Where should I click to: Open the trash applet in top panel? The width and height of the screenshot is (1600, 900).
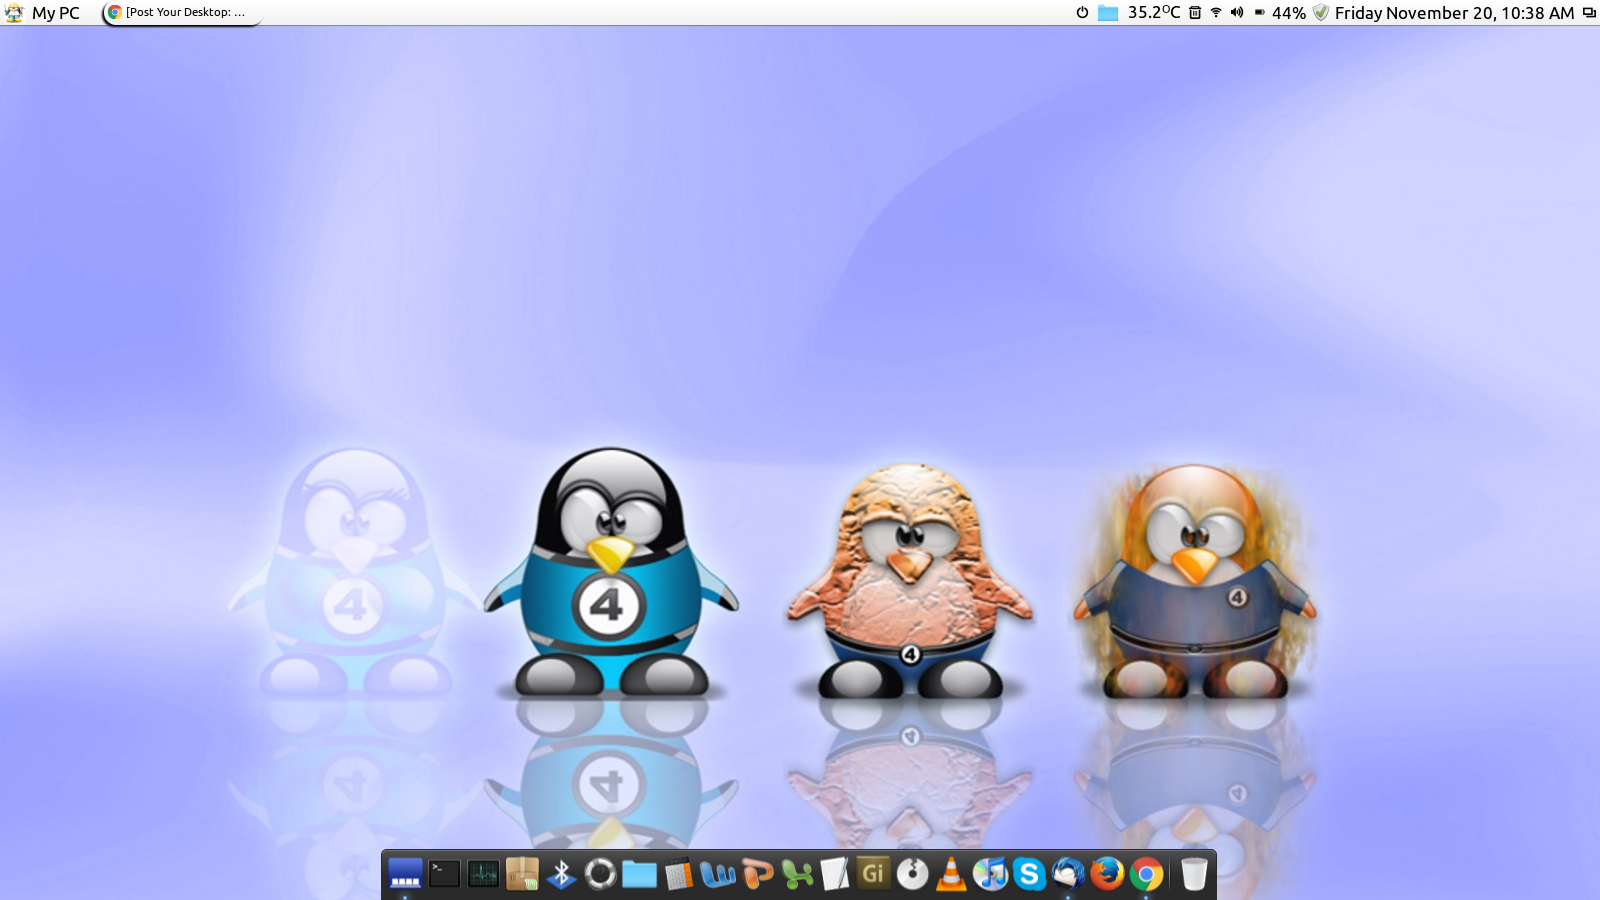[1195, 13]
